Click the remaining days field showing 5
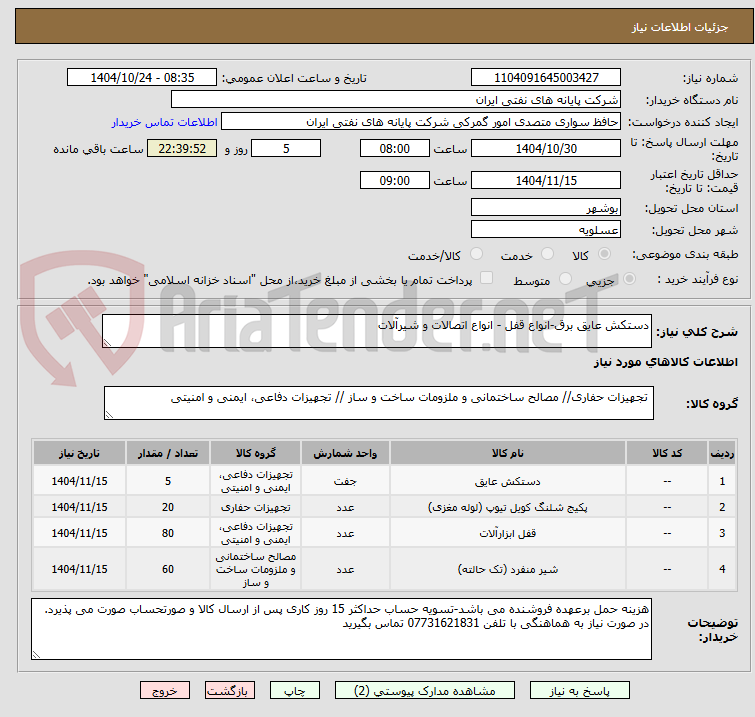This screenshot has height=717, width=755. (x=286, y=148)
